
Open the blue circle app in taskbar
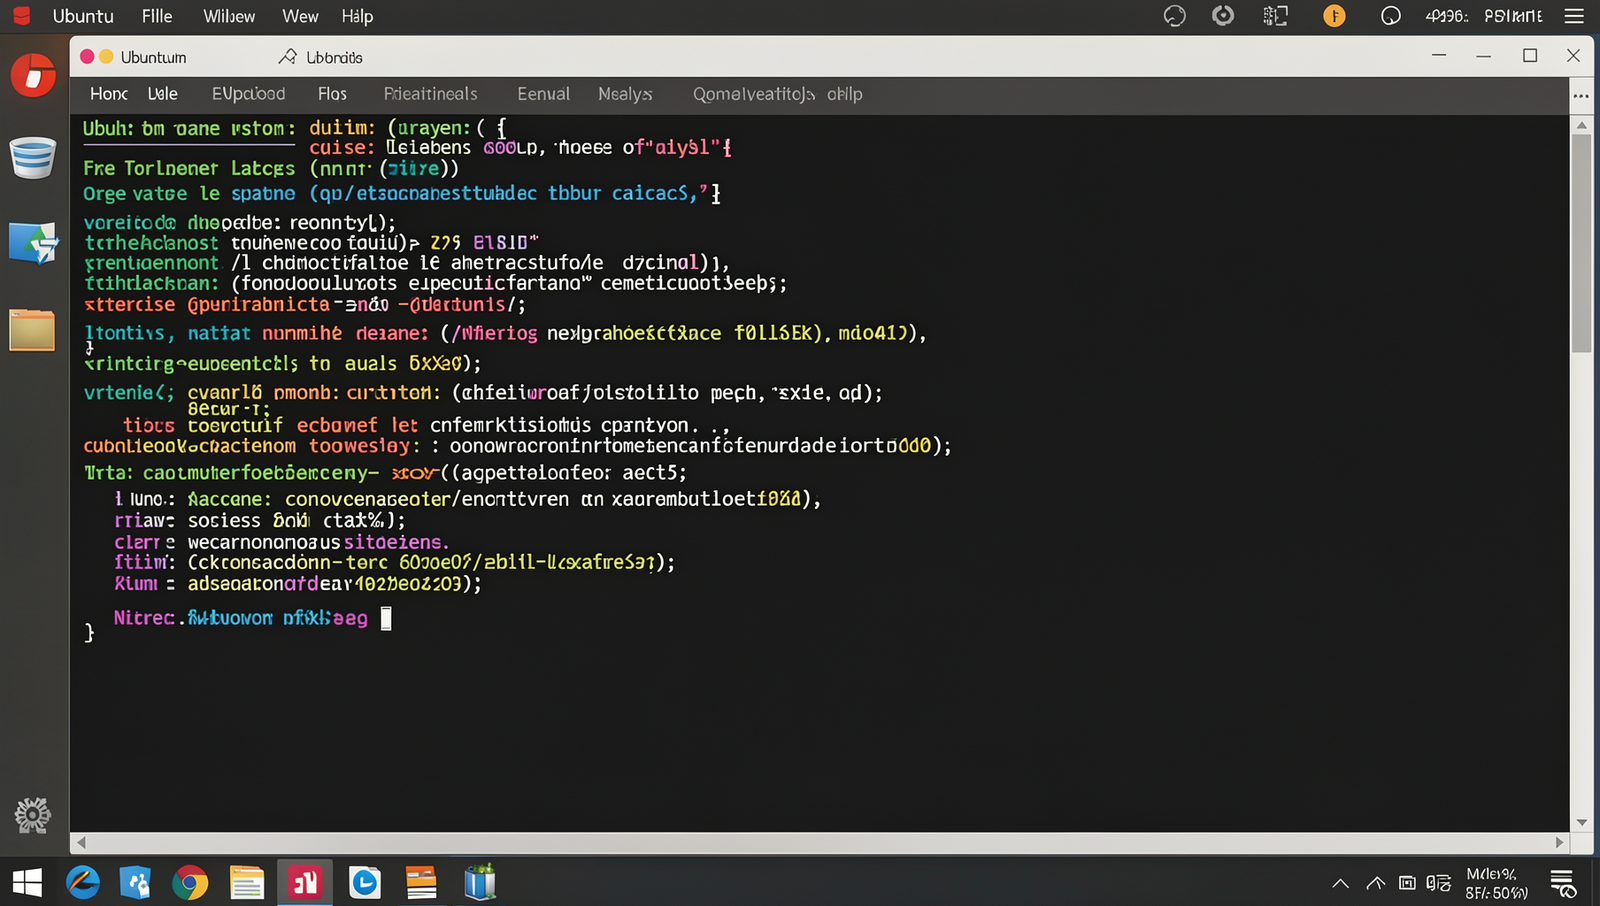tap(365, 883)
